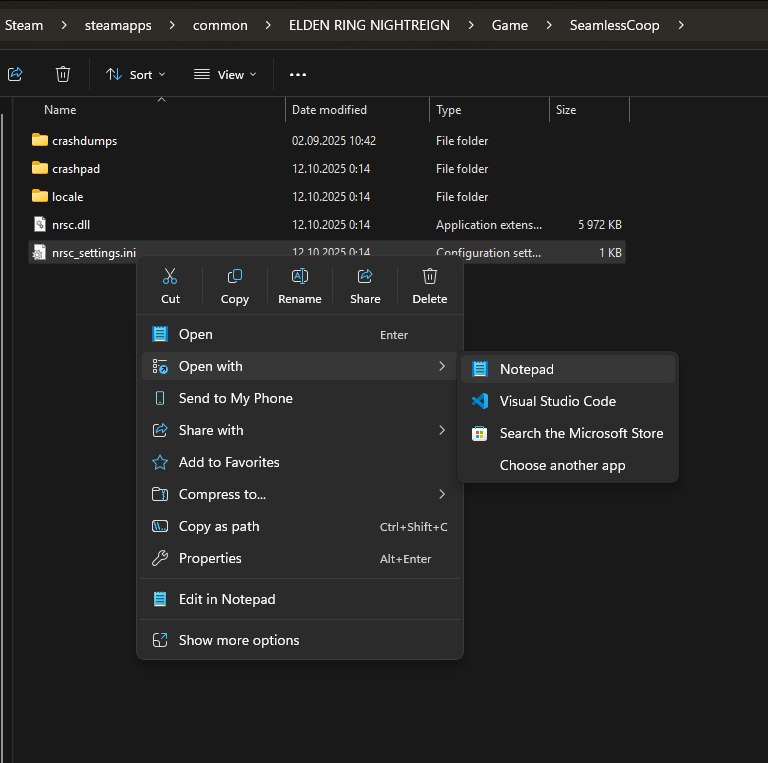The height and width of the screenshot is (763, 768).
Task: Expand the Share with submenu arrow
Action: [x=442, y=430]
